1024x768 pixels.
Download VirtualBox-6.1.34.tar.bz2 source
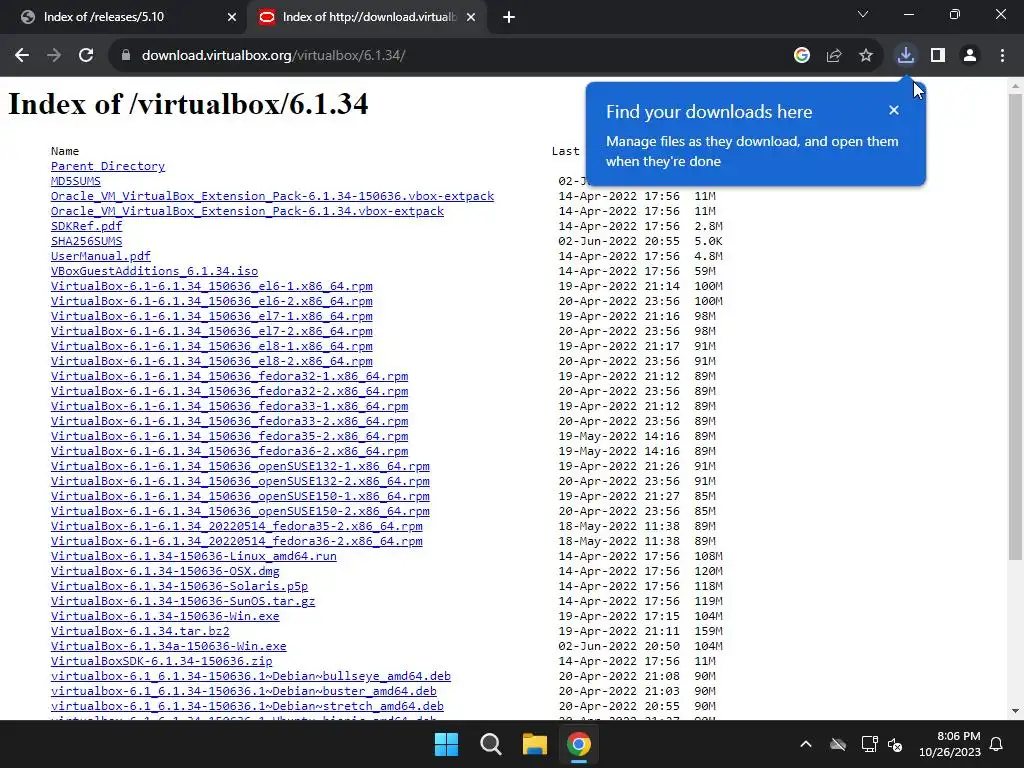[x=140, y=632]
